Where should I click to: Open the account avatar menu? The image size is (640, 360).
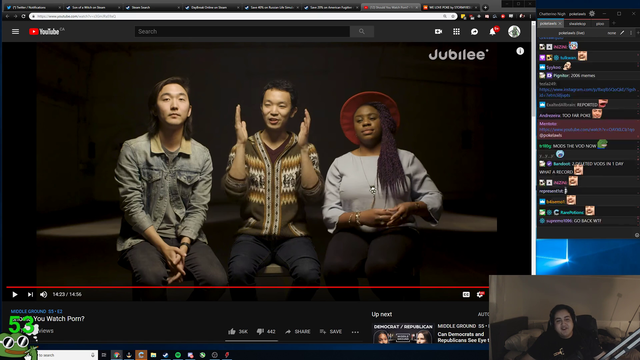tap(514, 31)
